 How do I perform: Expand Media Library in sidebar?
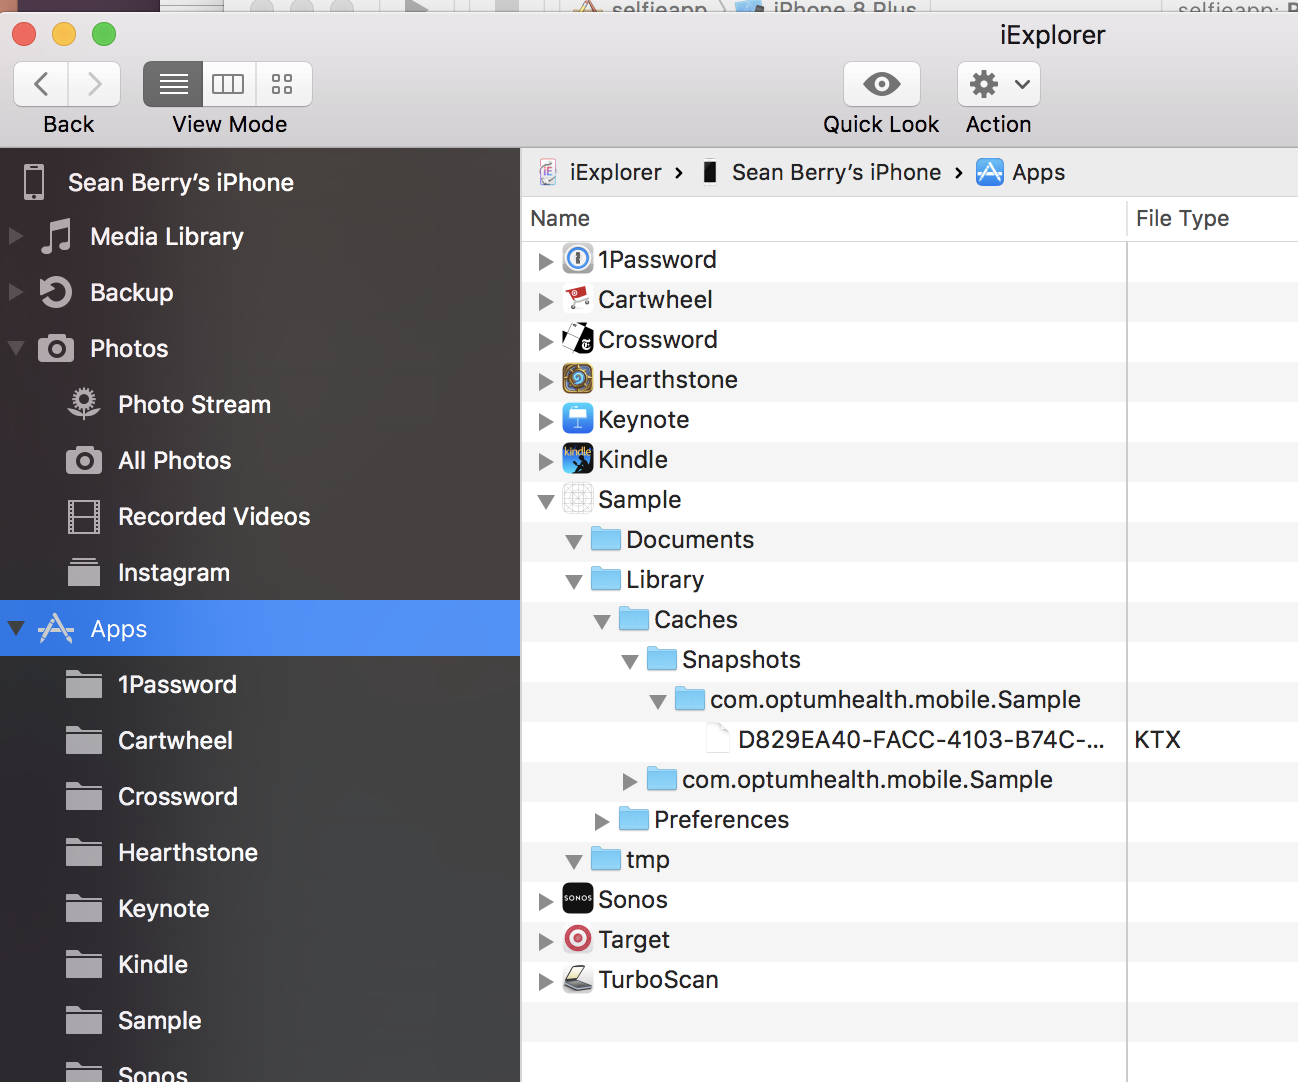16,236
